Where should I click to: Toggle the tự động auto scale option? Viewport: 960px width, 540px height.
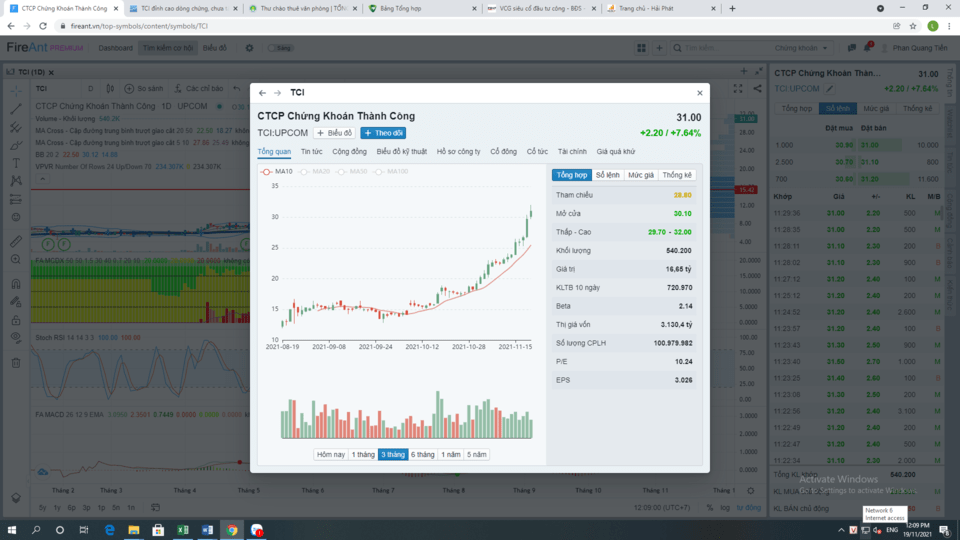748,508
